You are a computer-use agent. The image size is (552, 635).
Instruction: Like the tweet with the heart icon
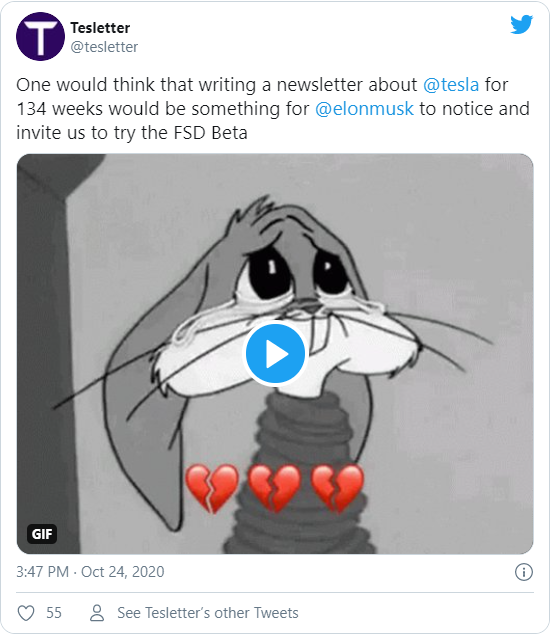[x=26, y=613]
